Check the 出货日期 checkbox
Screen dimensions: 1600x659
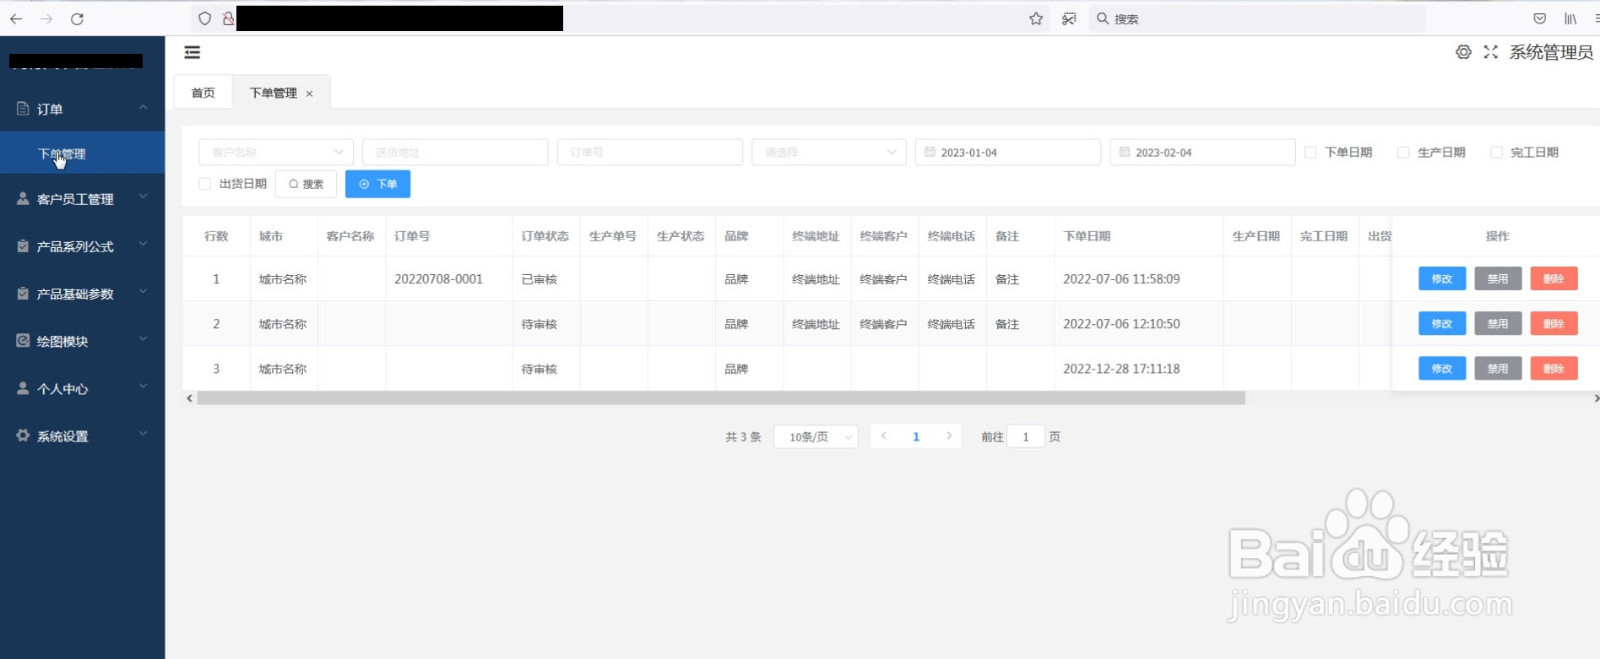point(205,184)
